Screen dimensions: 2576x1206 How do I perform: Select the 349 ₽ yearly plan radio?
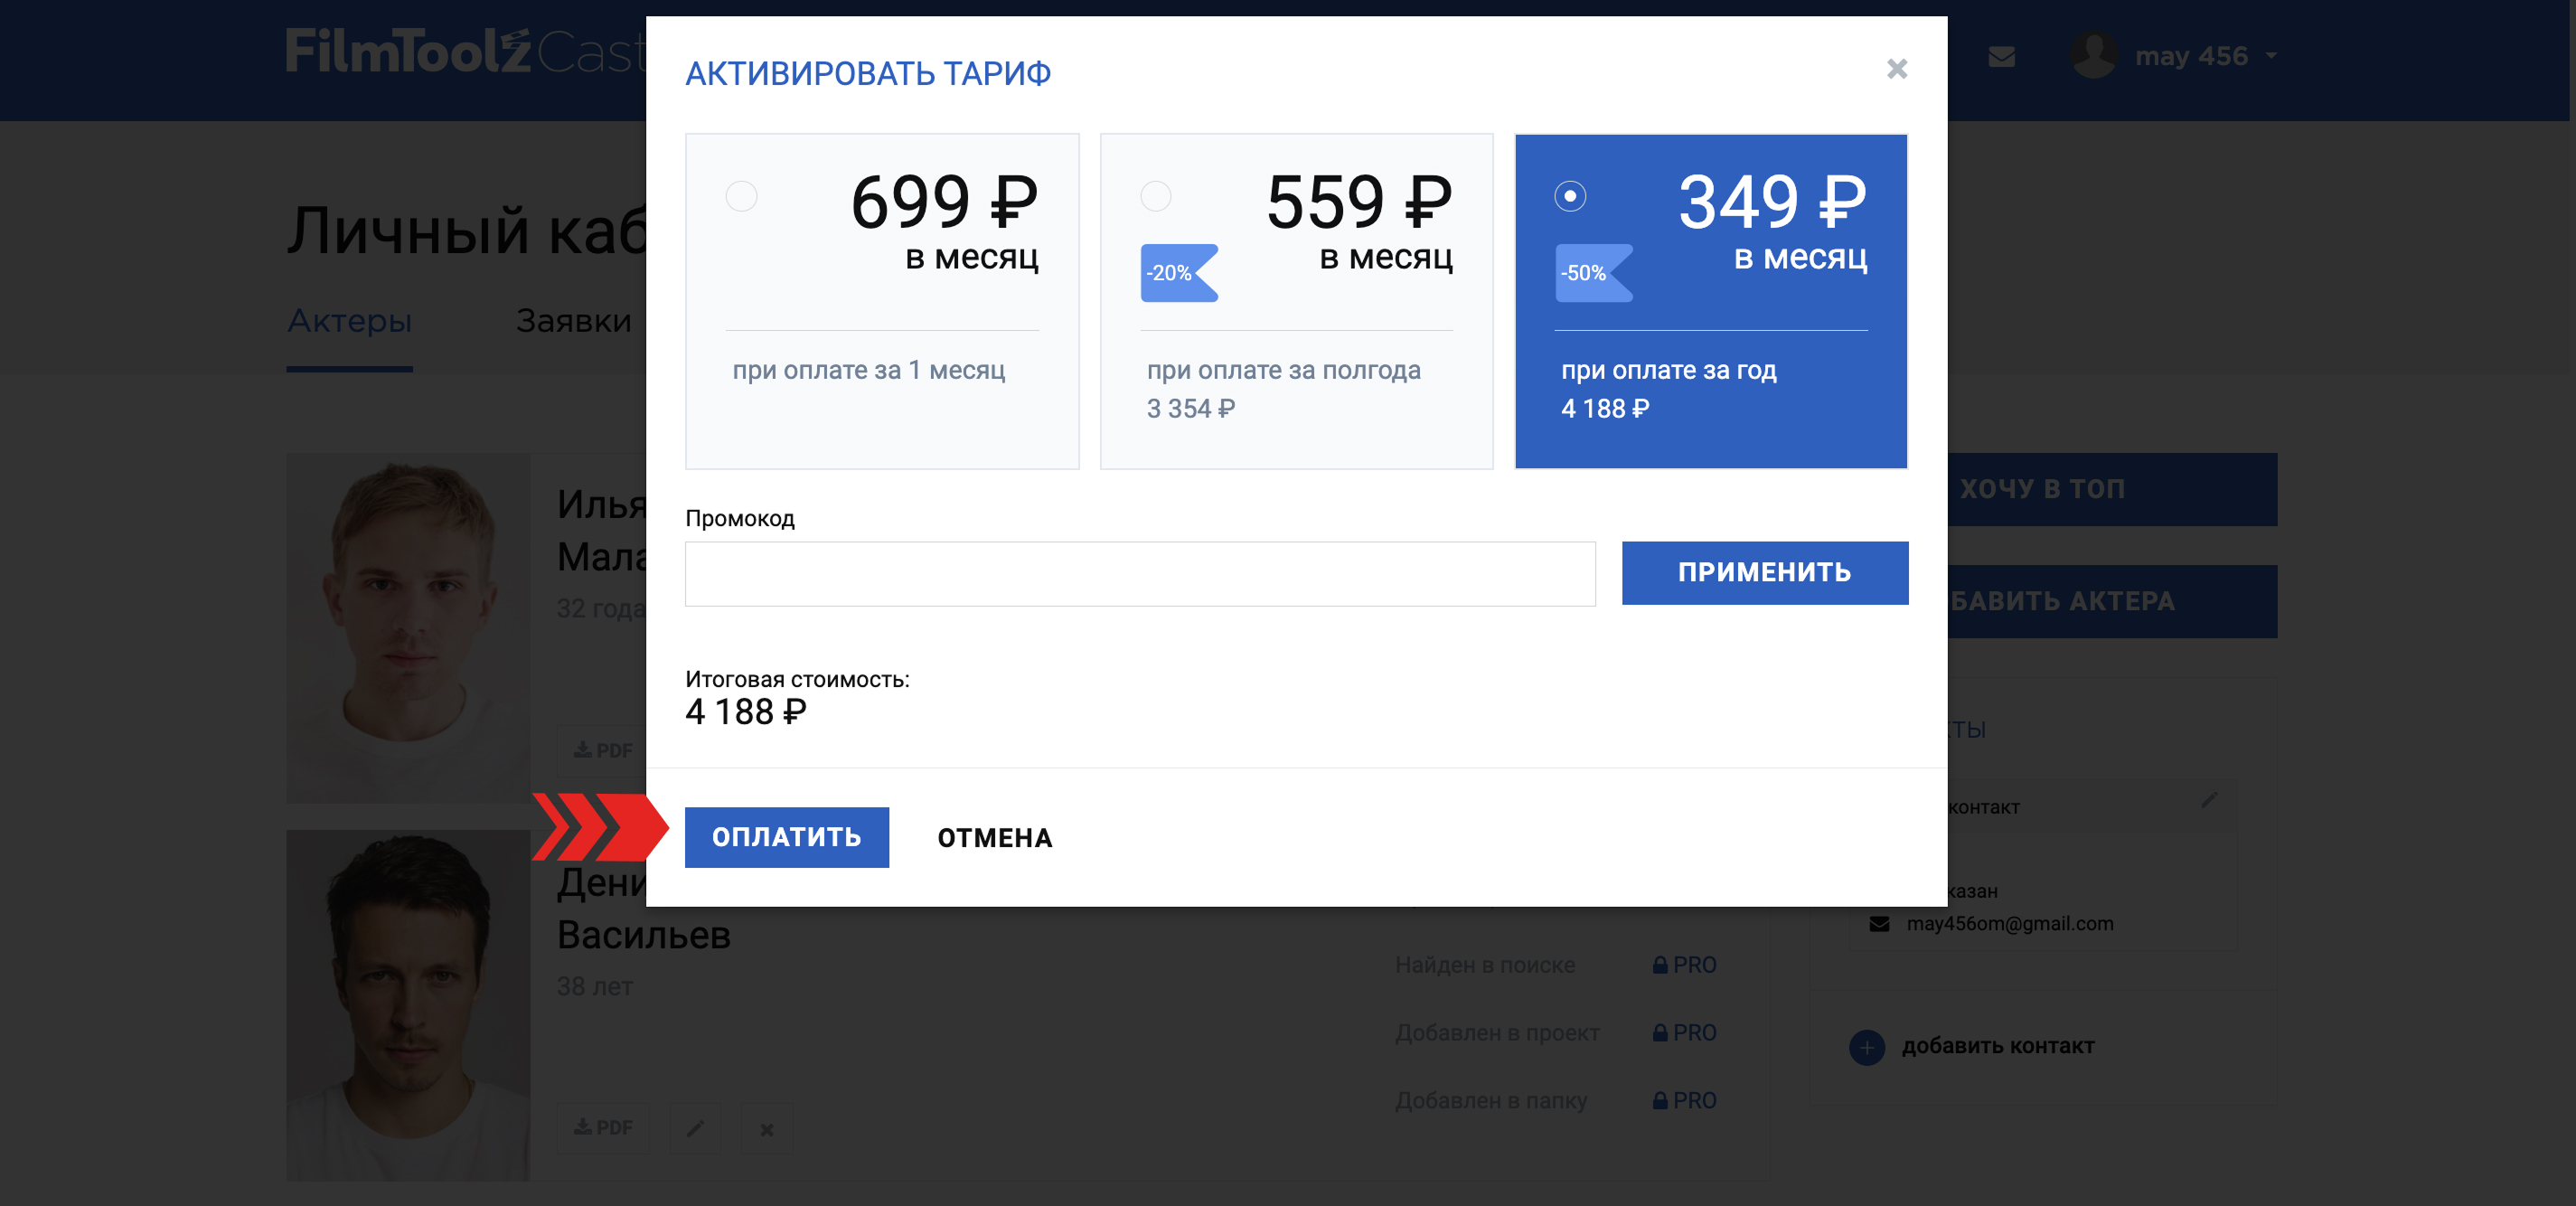coord(1569,196)
